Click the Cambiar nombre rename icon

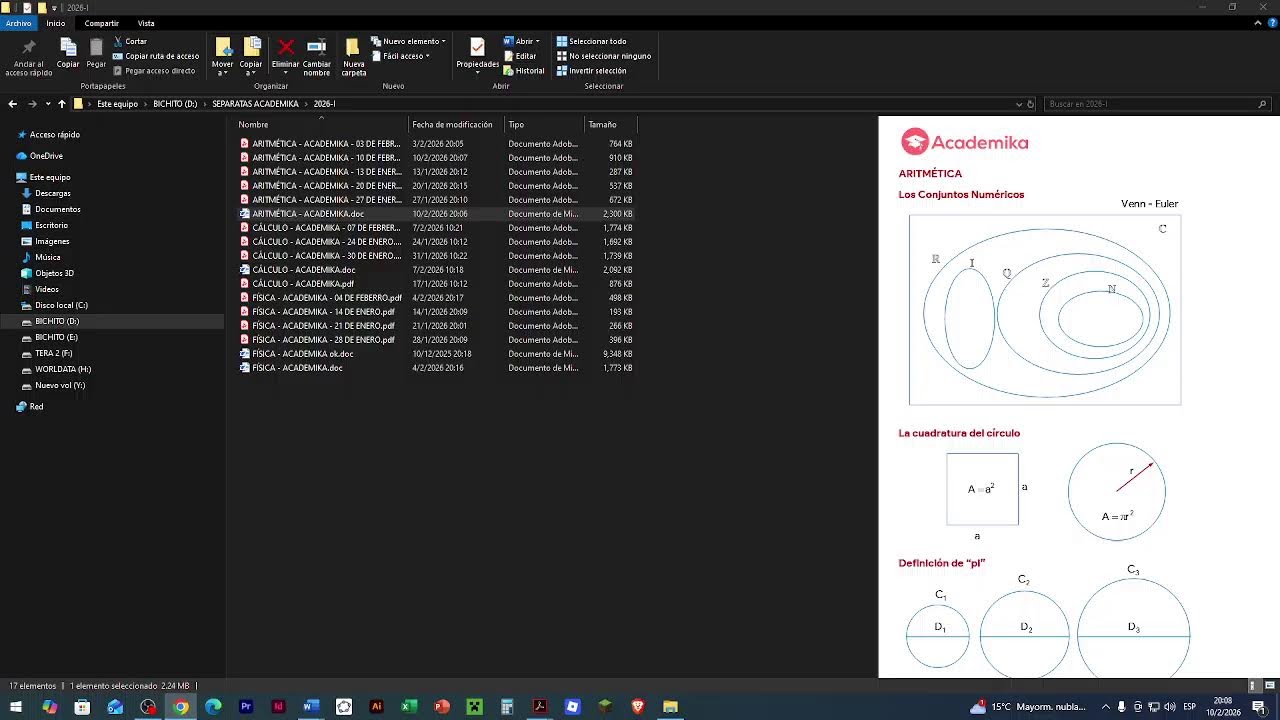[316, 47]
